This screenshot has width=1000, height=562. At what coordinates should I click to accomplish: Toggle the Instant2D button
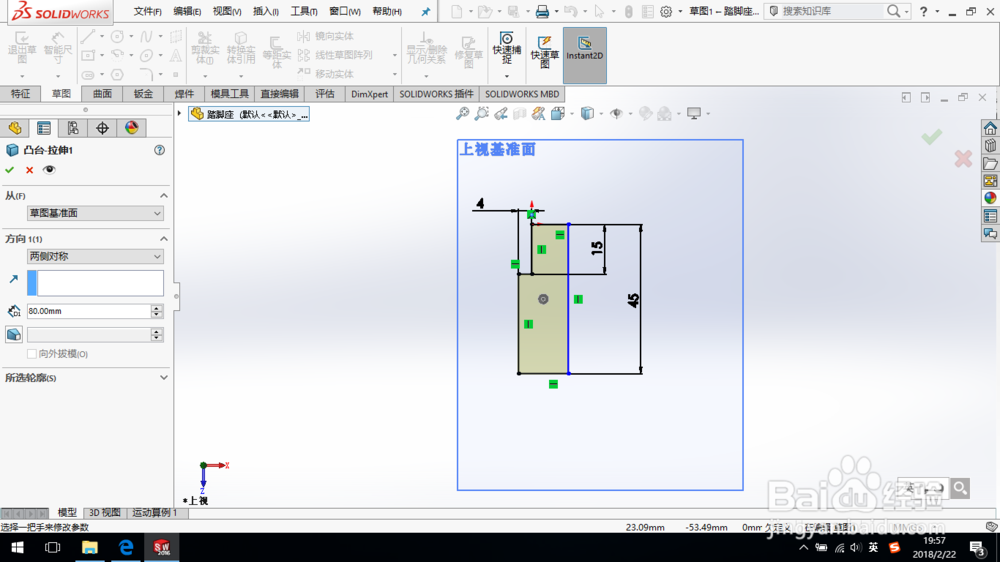pos(584,55)
